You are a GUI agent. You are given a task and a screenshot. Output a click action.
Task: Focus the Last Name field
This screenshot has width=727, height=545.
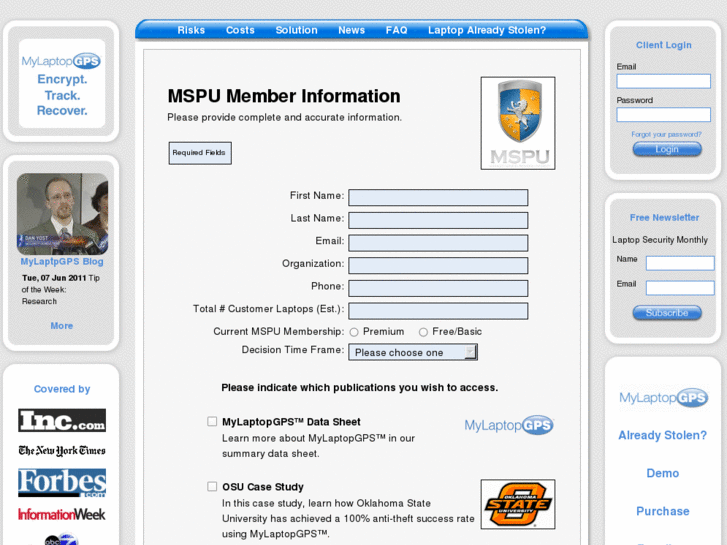(x=438, y=220)
